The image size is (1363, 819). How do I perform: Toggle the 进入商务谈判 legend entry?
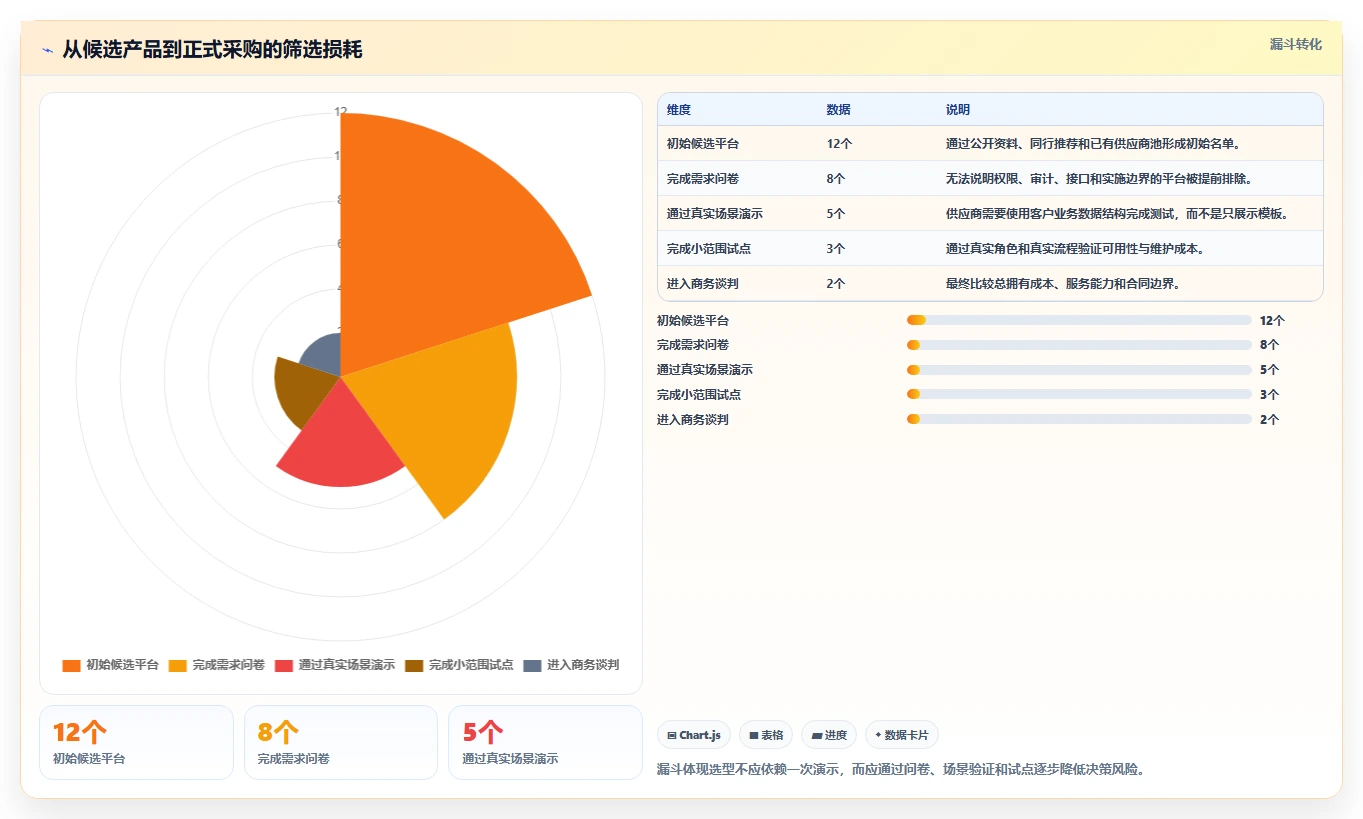pos(571,665)
